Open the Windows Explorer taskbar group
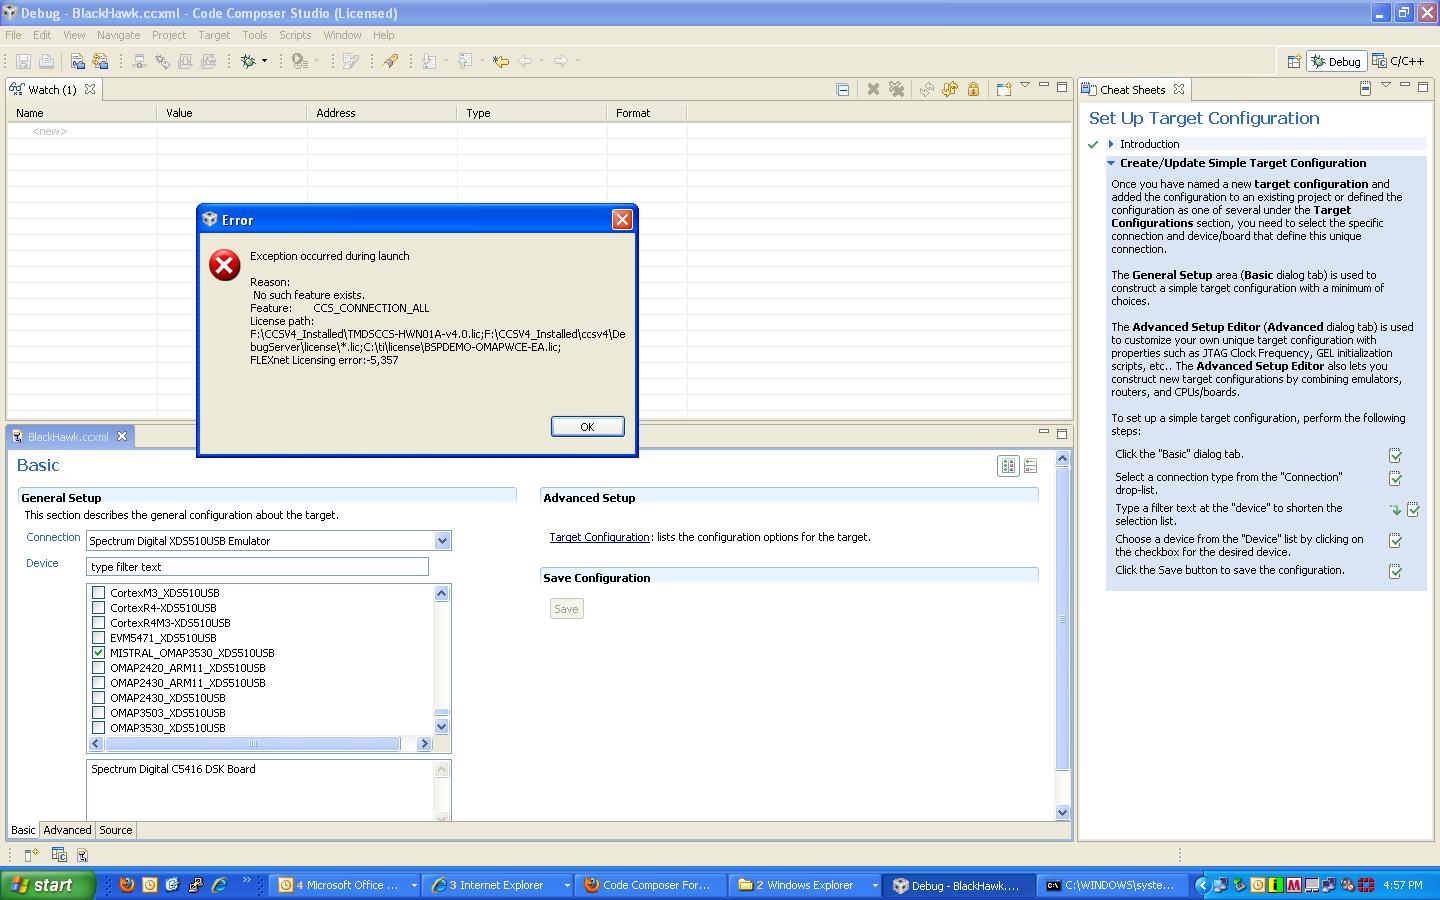1440x900 pixels. pos(807,885)
